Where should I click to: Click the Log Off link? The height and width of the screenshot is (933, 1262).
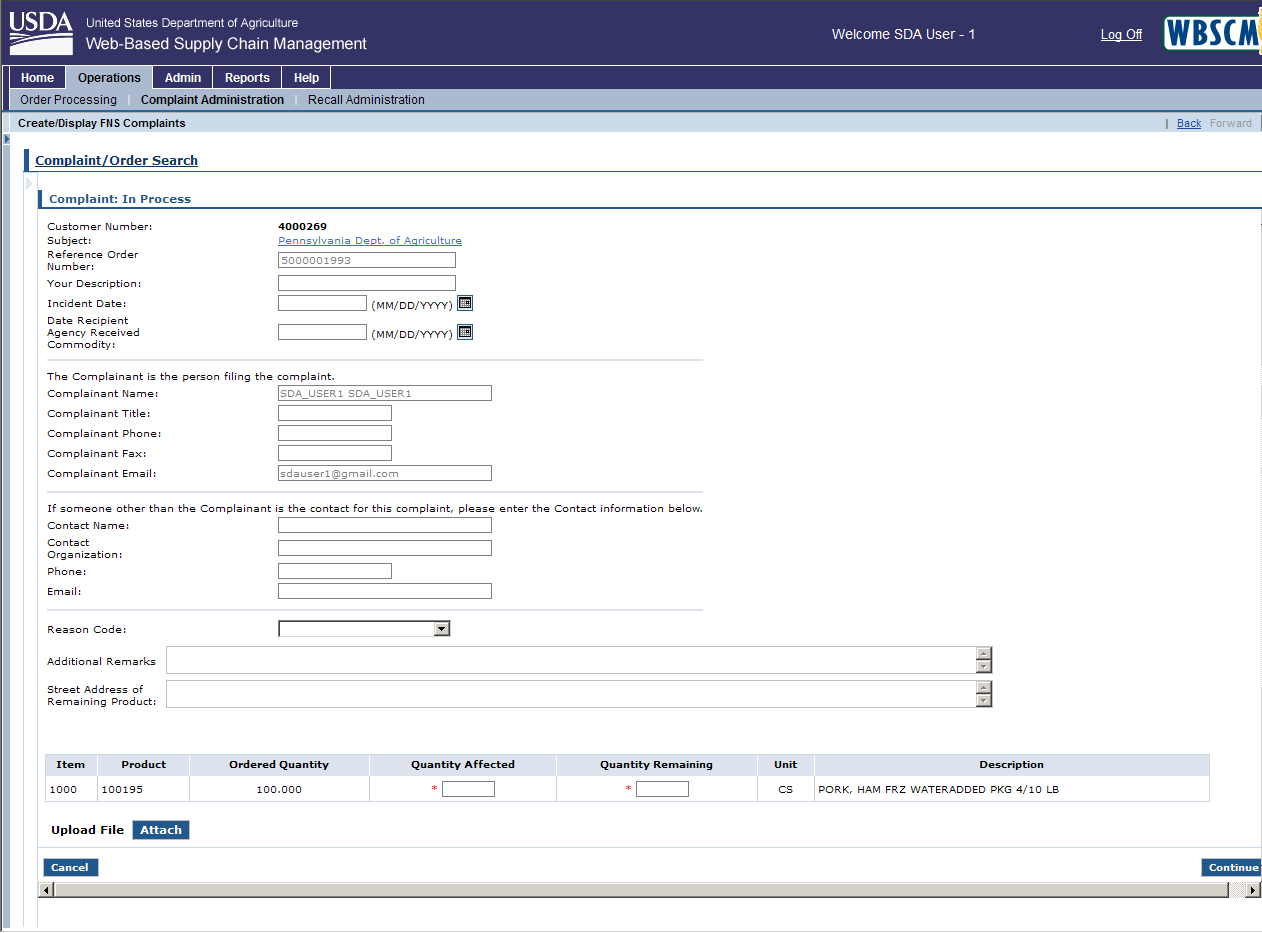pyautogui.click(x=1121, y=35)
